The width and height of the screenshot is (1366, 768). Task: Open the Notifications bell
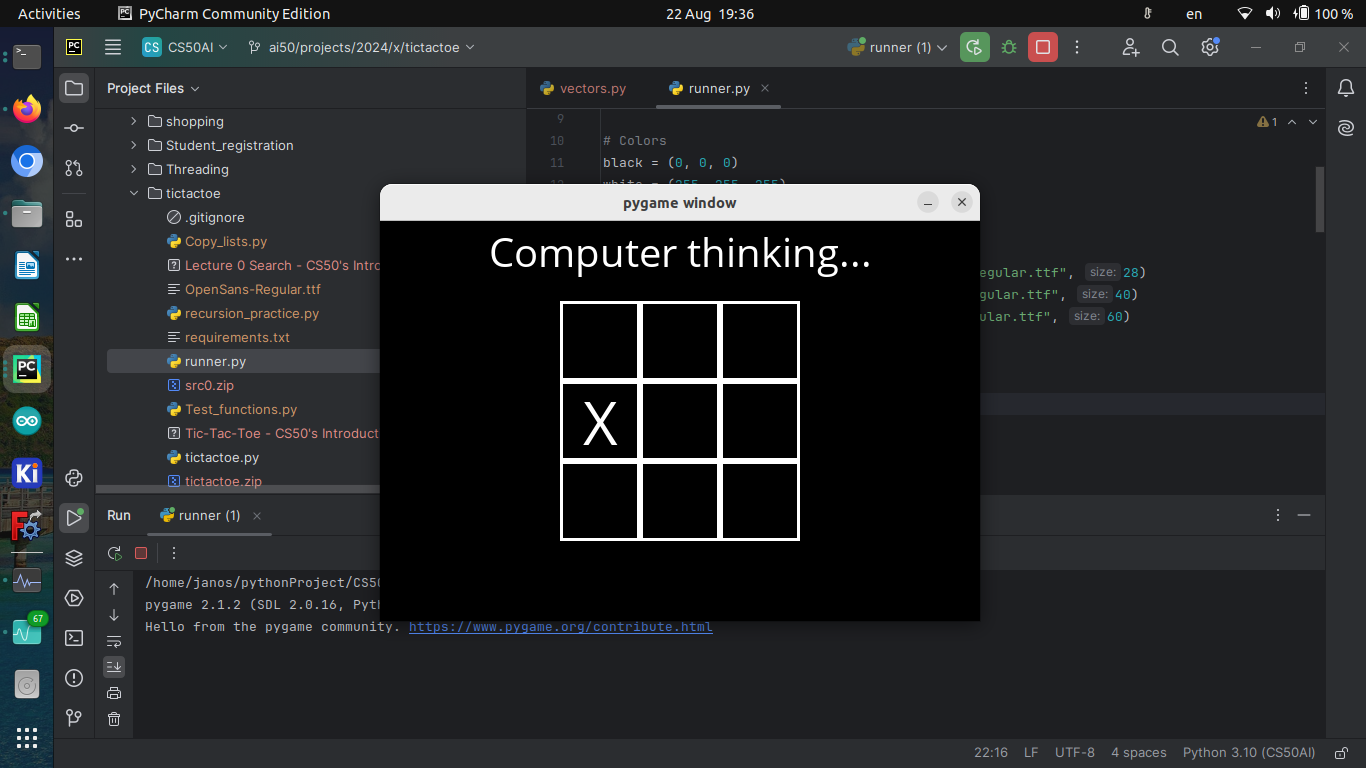click(x=1346, y=88)
